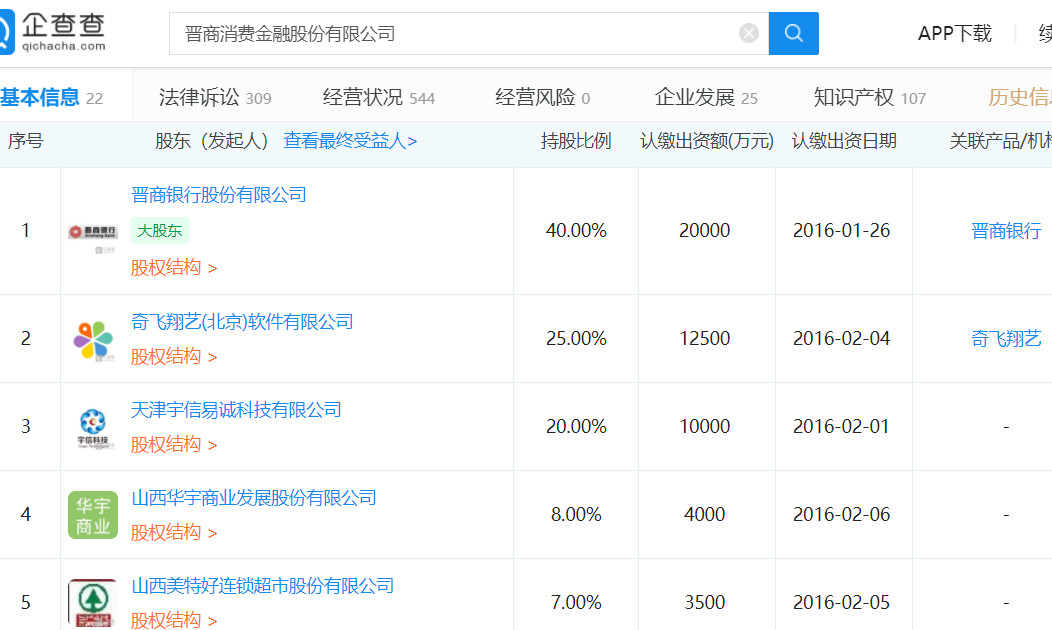
Task: Select the 4000 subscribed capital cell
Action: point(704,515)
